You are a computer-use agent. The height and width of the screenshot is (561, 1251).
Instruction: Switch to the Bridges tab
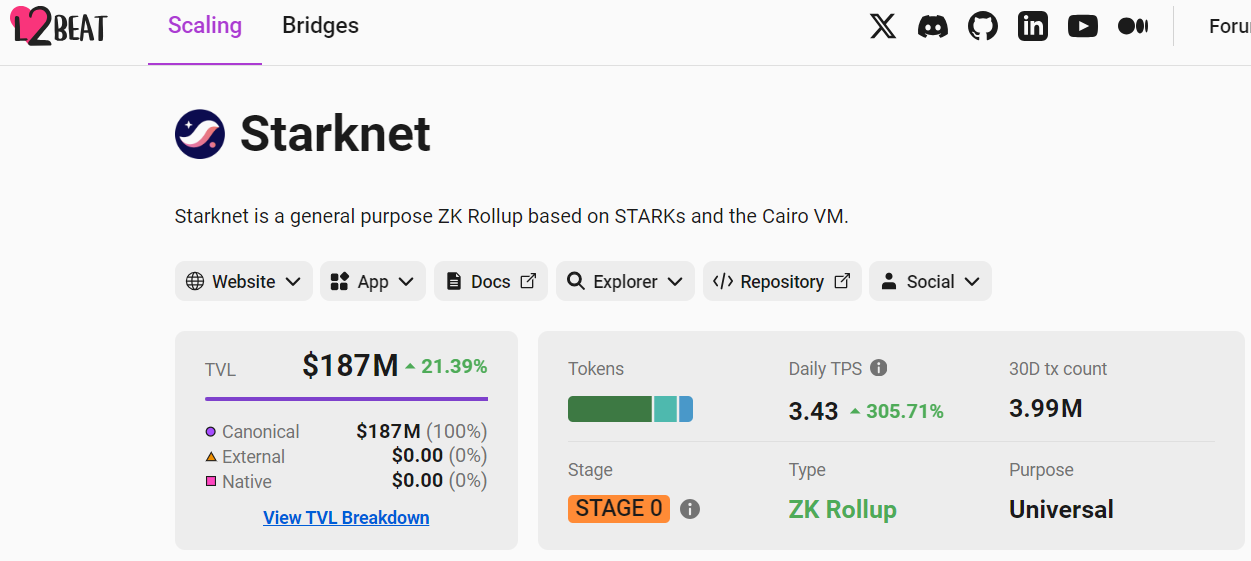tap(320, 26)
